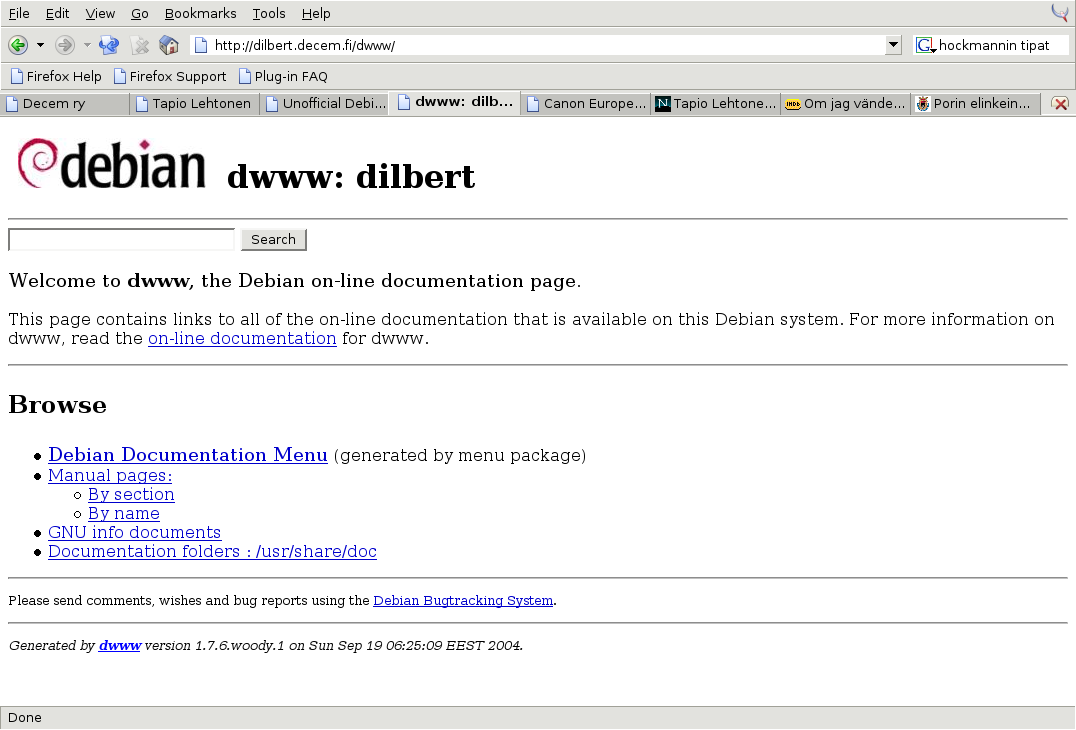Viewport: 1076px width, 730px height.
Task: Open the Forward button history dropdown arrow
Action: pyautogui.click(x=87, y=45)
